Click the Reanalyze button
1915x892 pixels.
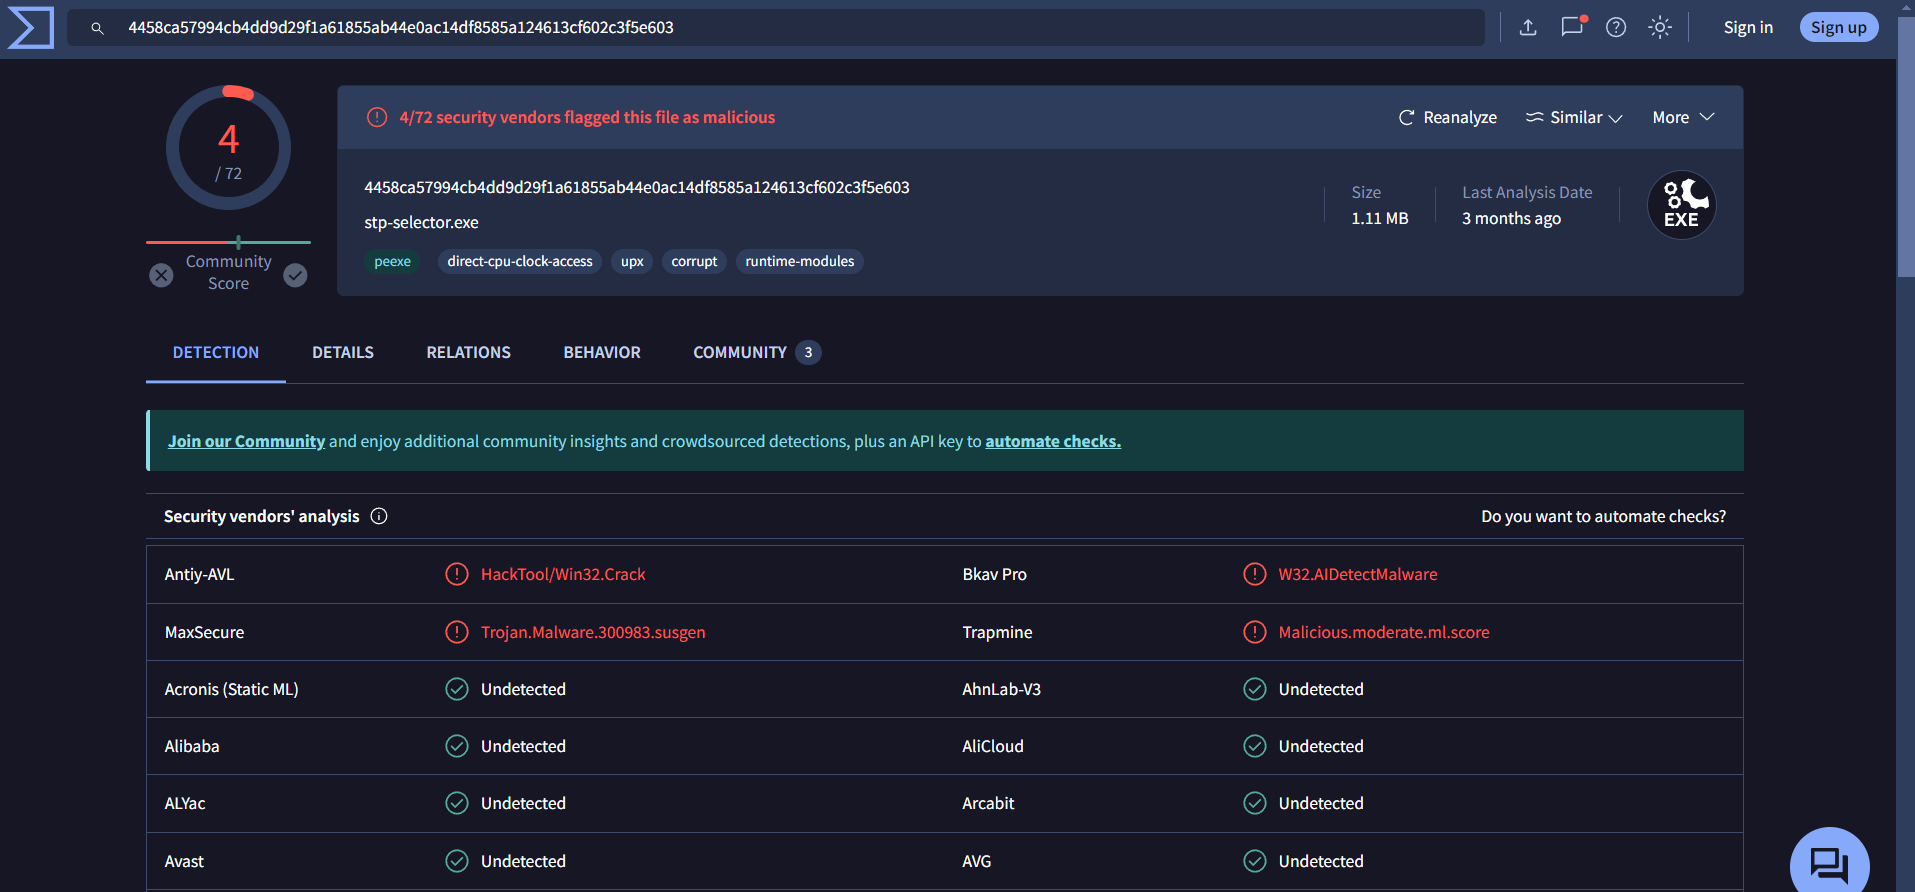point(1447,117)
